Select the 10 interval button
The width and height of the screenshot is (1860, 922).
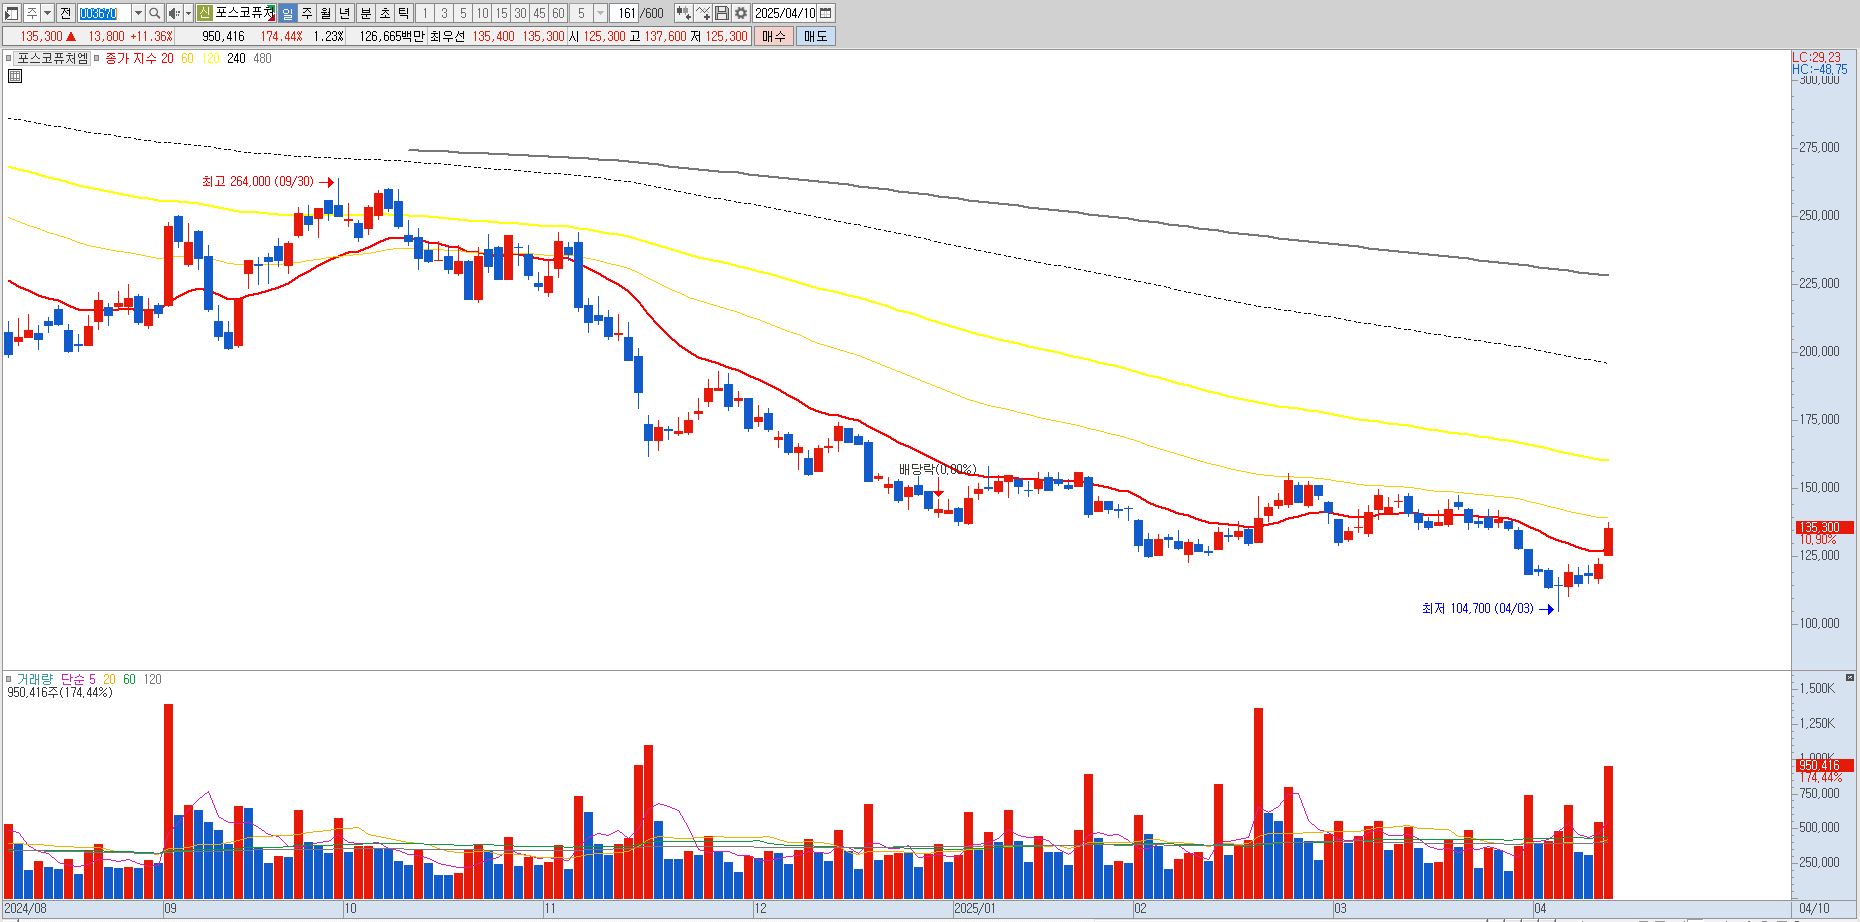[x=482, y=13]
